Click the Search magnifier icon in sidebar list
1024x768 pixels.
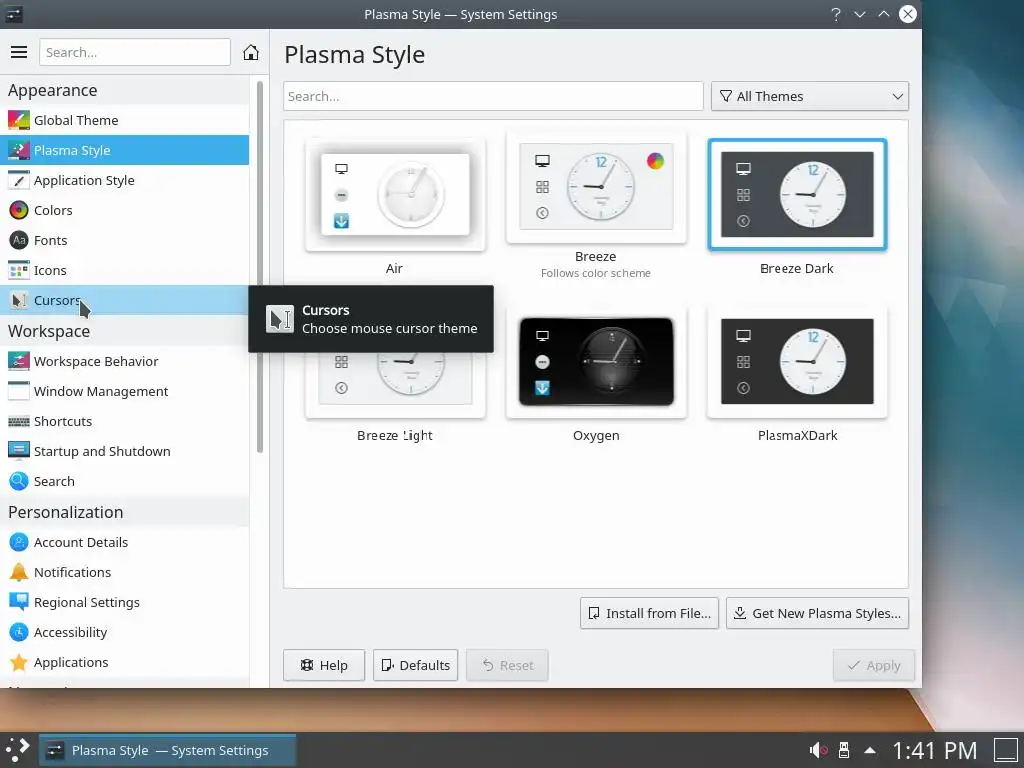[19, 481]
